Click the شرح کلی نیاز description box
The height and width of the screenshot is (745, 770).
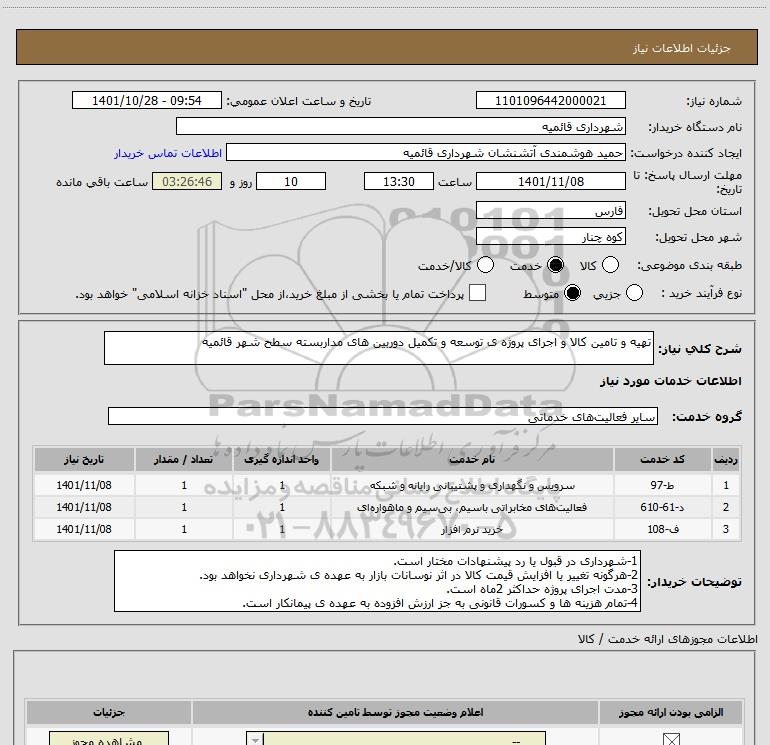point(379,348)
